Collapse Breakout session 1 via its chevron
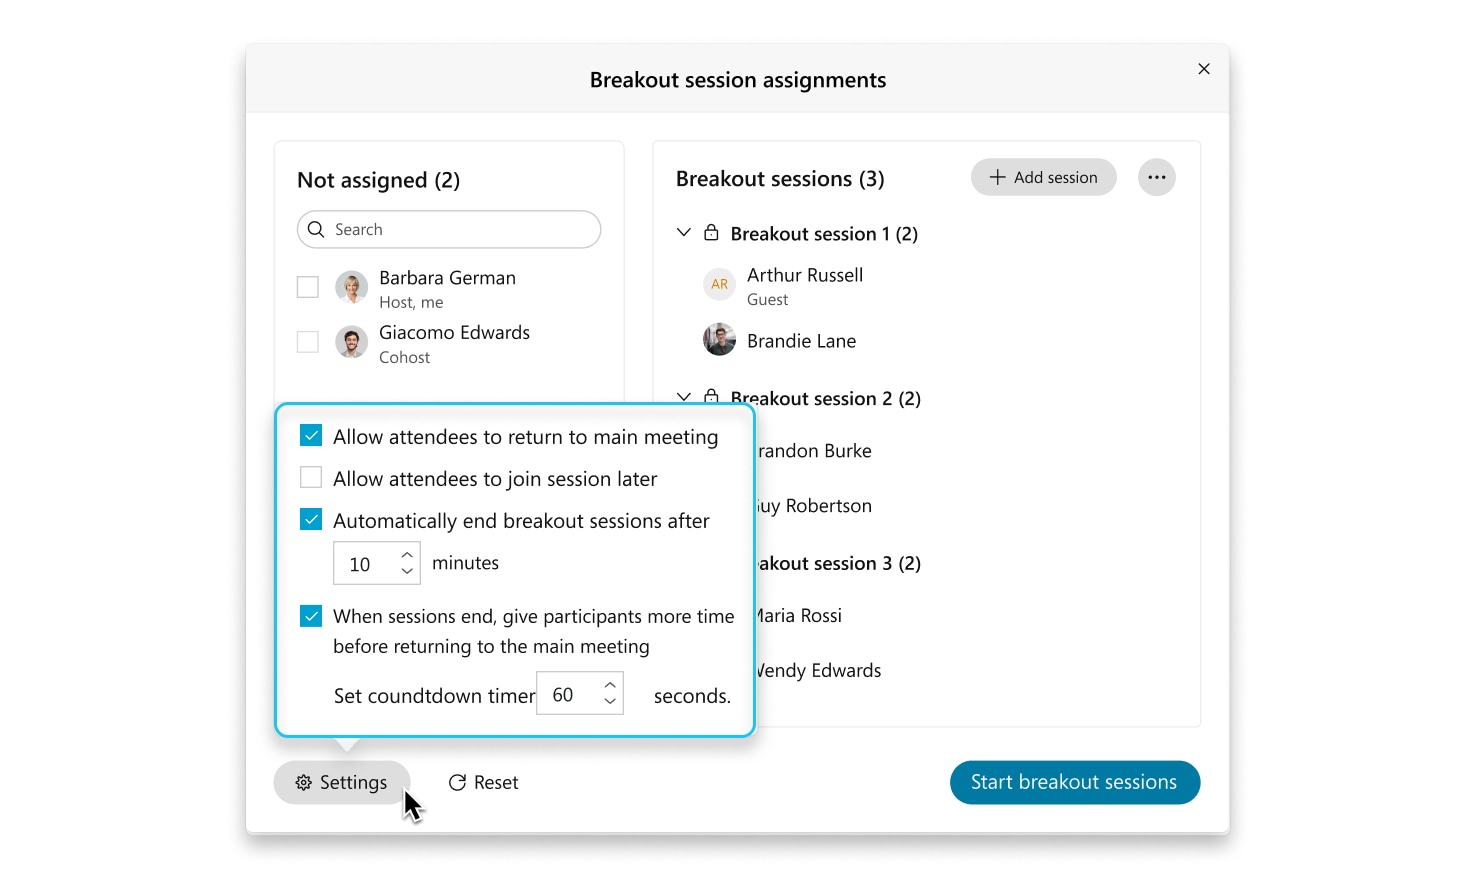 (x=683, y=232)
